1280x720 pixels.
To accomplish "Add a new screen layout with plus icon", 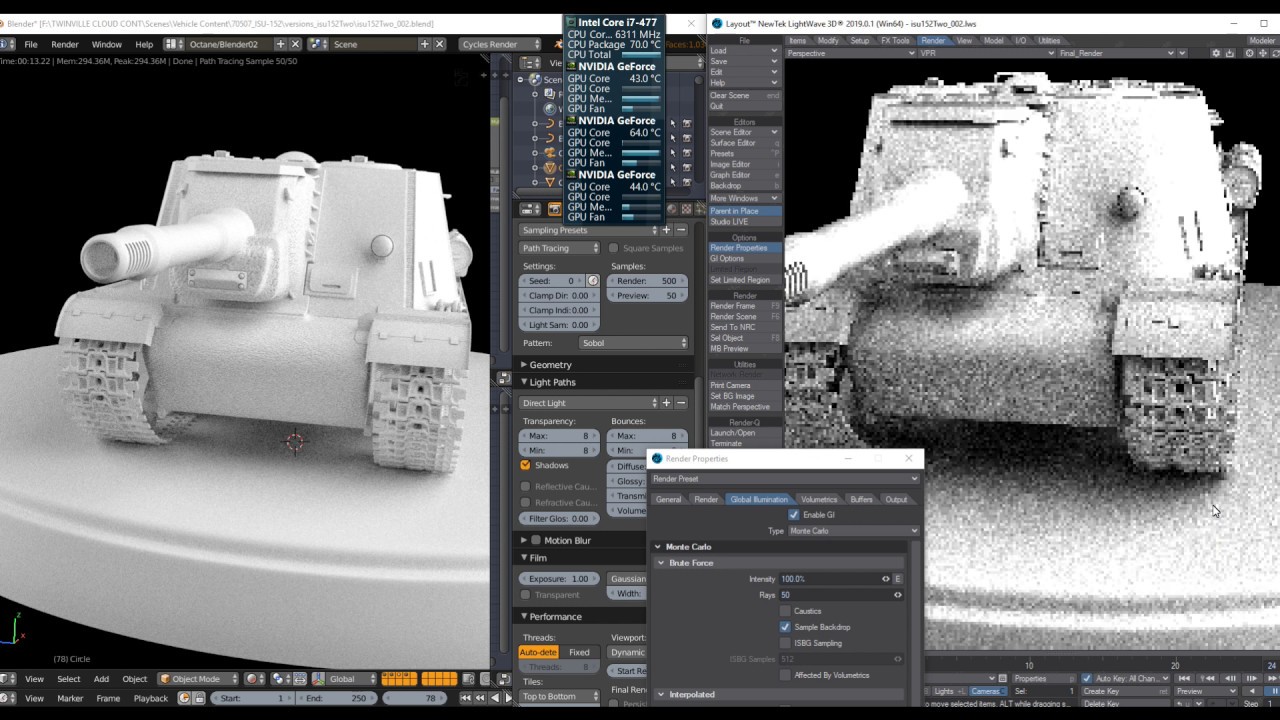I will click(x=280, y=44).
